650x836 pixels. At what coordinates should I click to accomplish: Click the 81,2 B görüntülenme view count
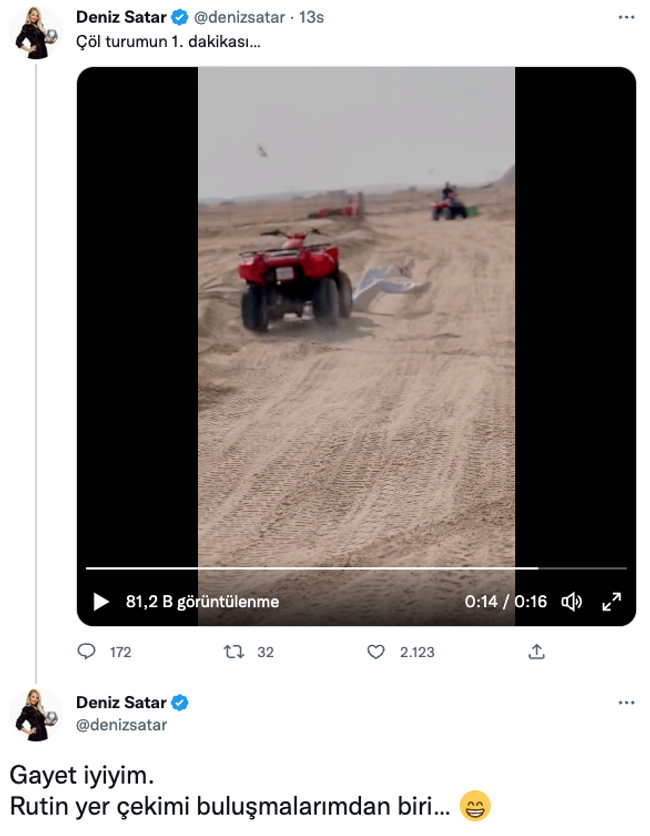point(202,602)
